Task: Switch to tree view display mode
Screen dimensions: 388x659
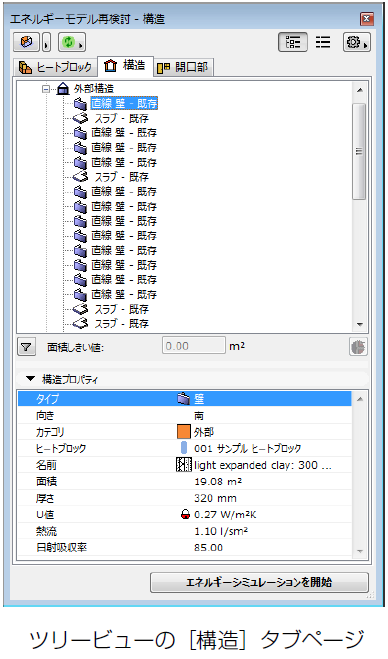Action: click(x=293, y=42)
